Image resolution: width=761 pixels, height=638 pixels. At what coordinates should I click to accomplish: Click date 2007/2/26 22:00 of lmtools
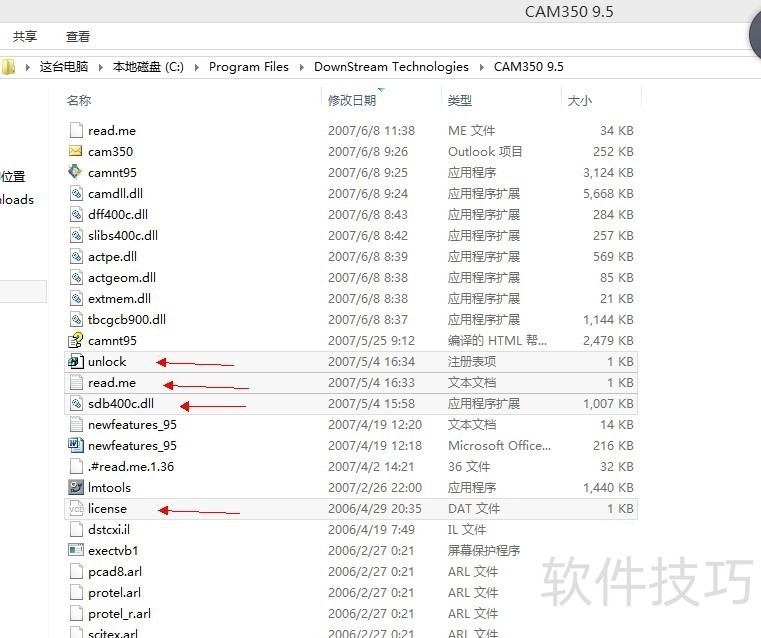point(375,488)
